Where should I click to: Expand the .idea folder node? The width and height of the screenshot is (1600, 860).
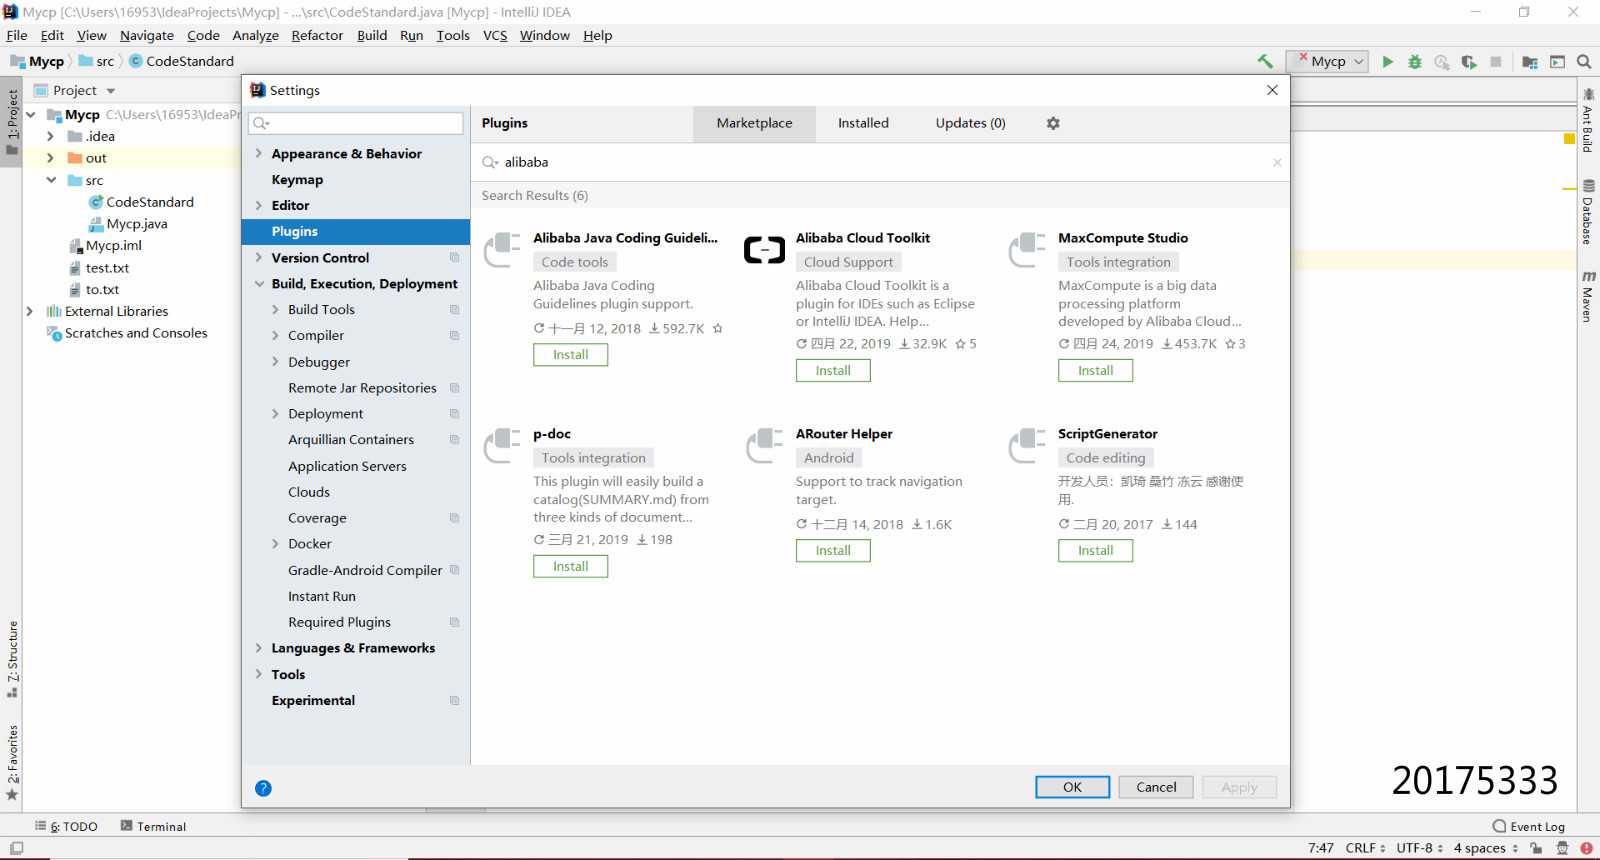coord(50,136)
